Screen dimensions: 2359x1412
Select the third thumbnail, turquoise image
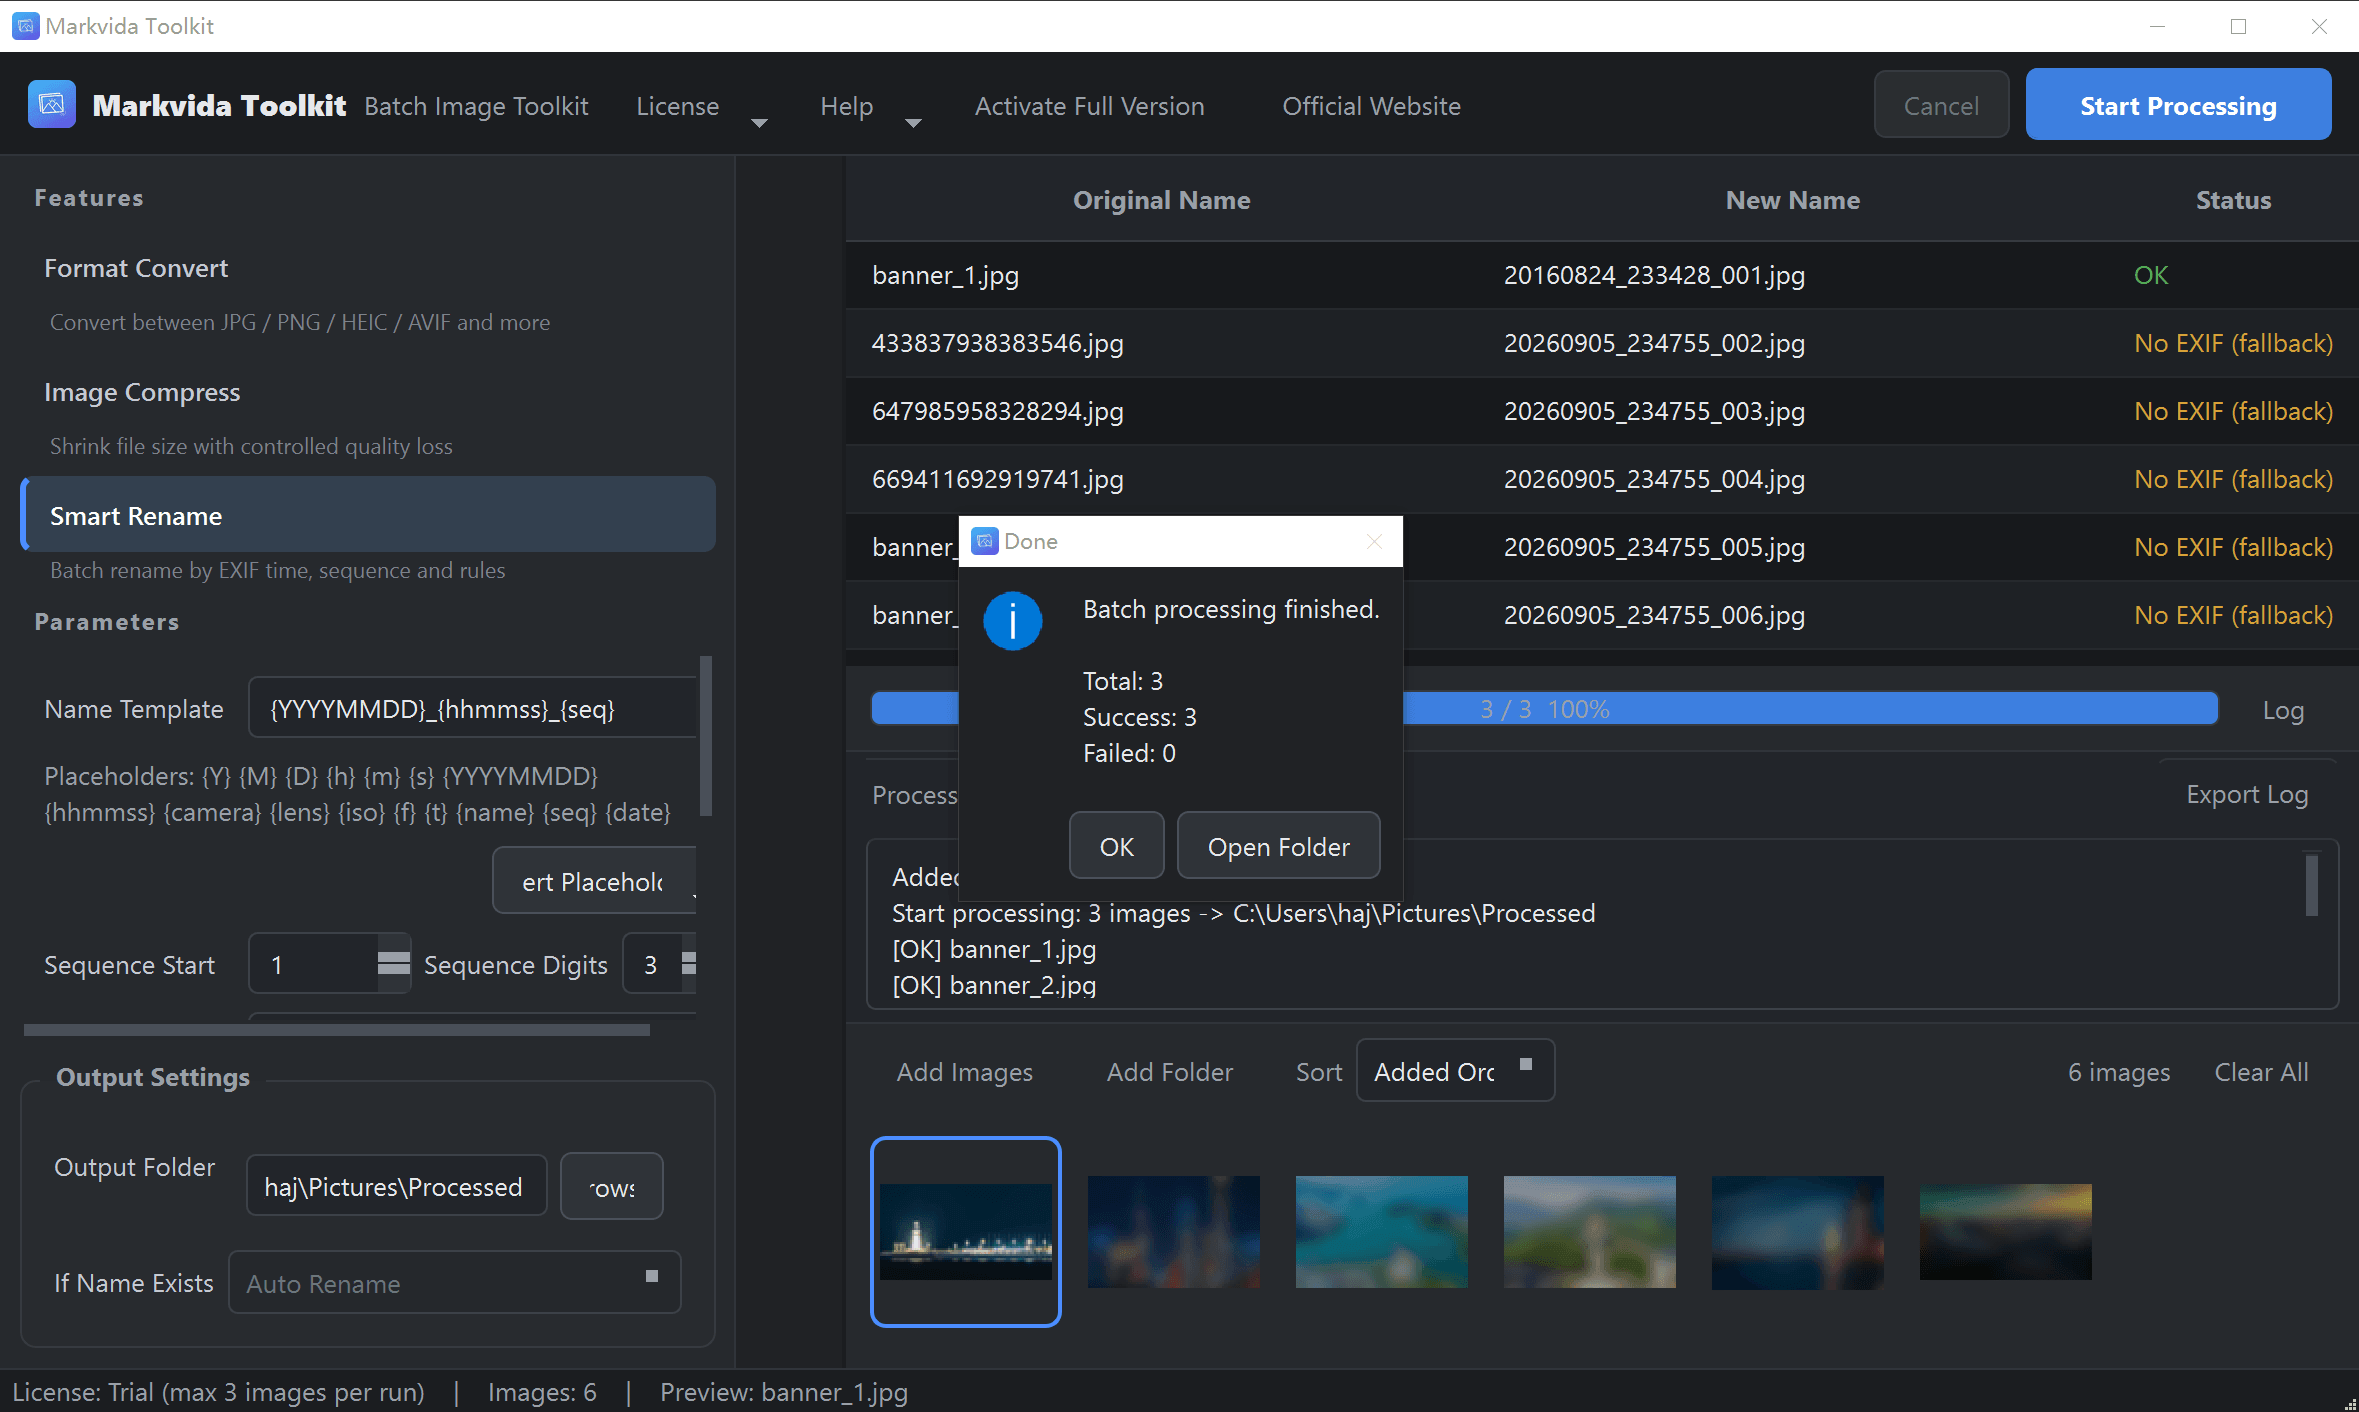point(1382,1231)
